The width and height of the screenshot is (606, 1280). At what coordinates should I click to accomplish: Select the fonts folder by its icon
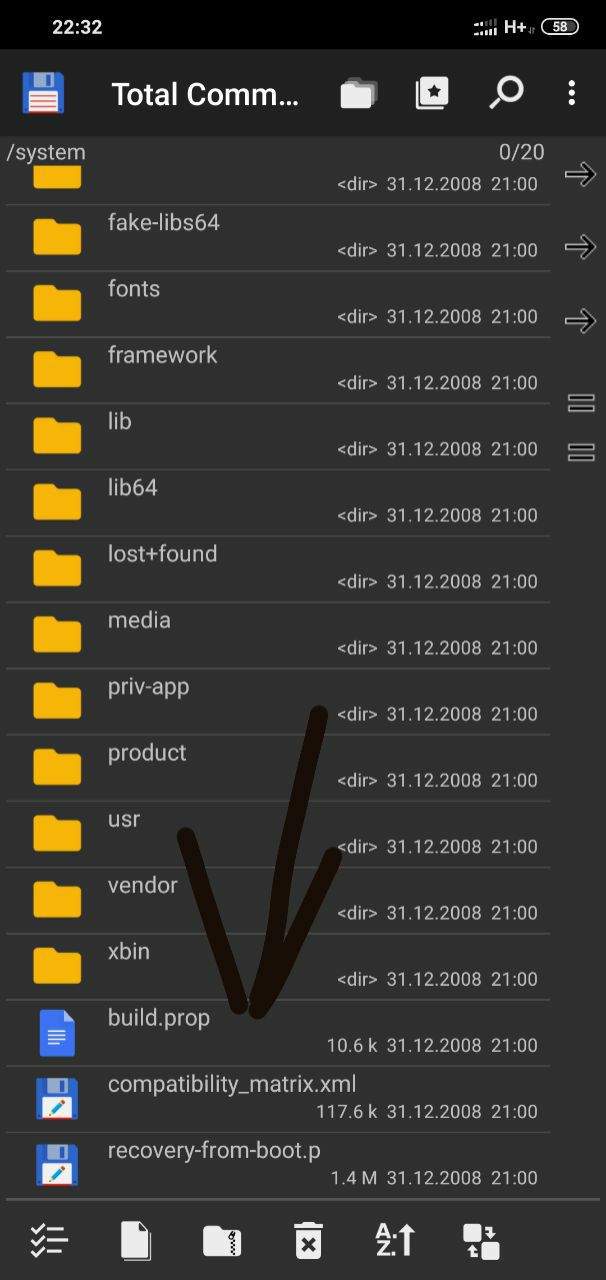57,303
